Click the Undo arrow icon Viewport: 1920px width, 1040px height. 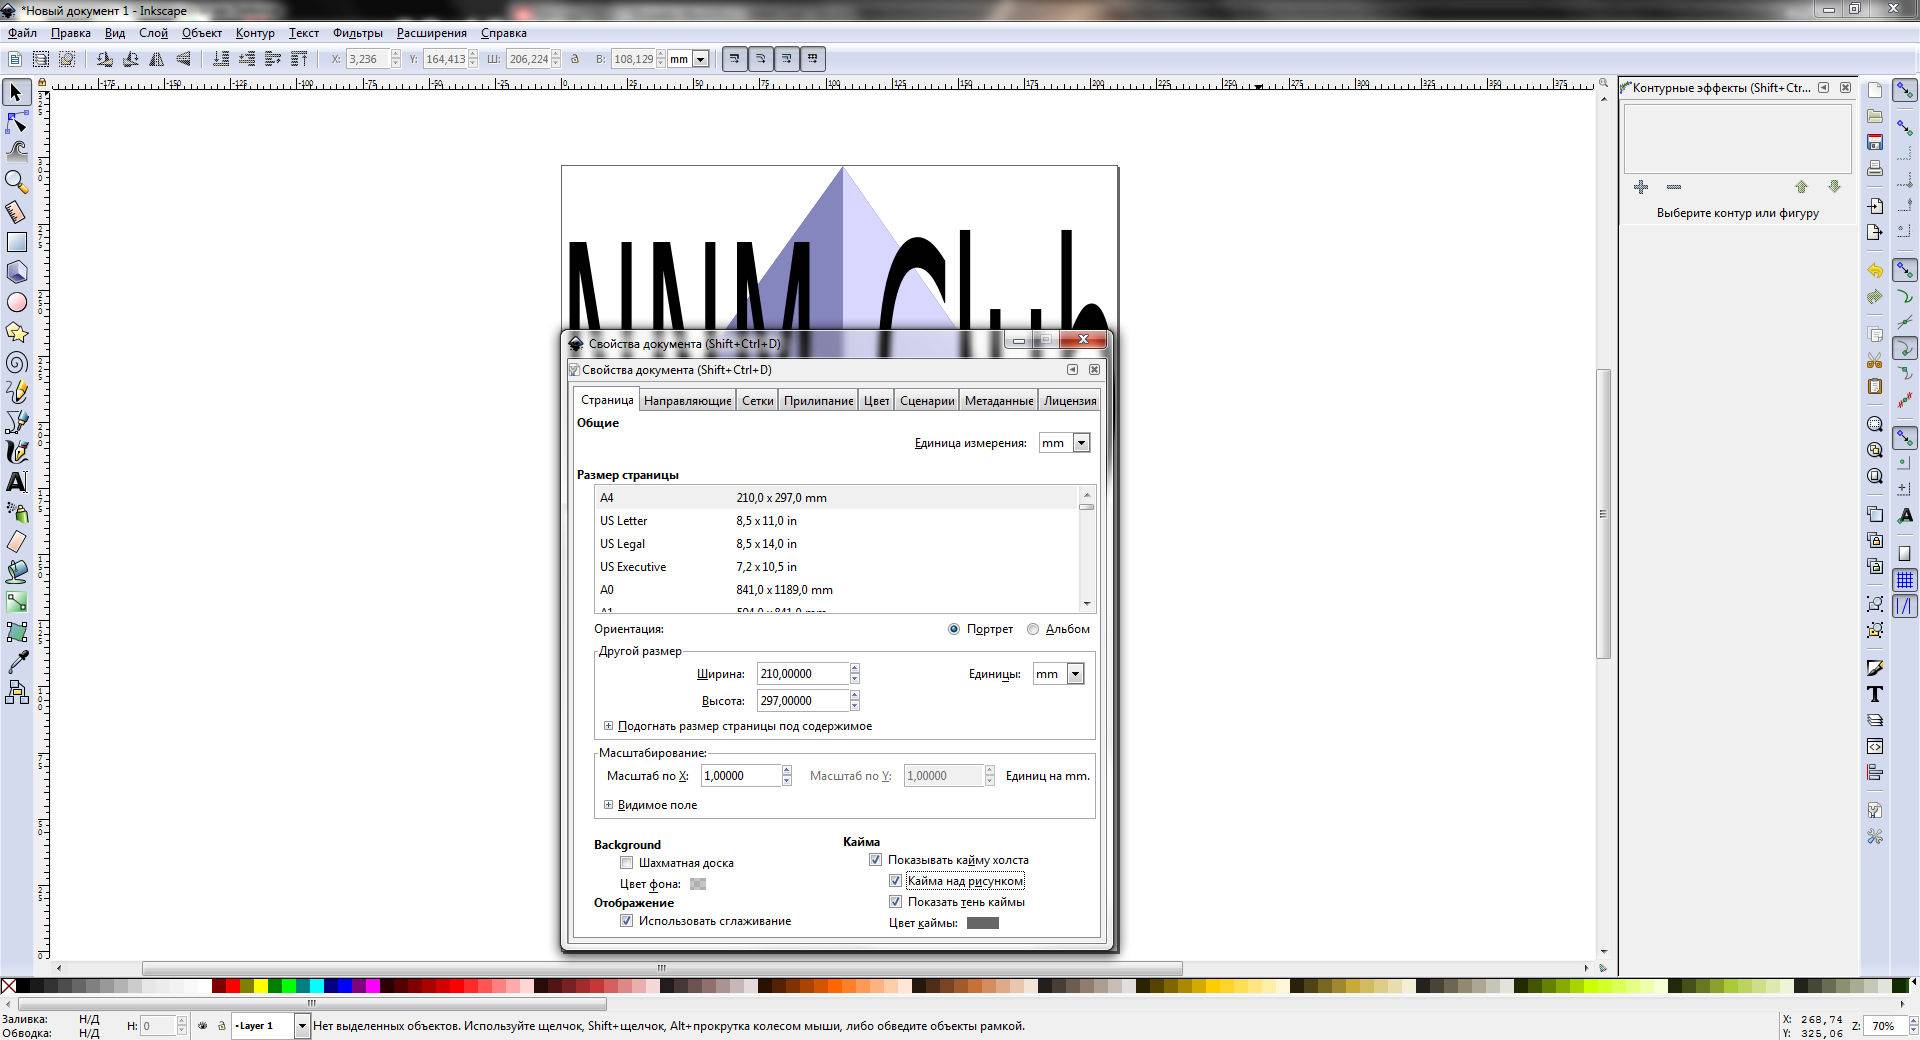pyautogui.click(x=1875, y=271)
